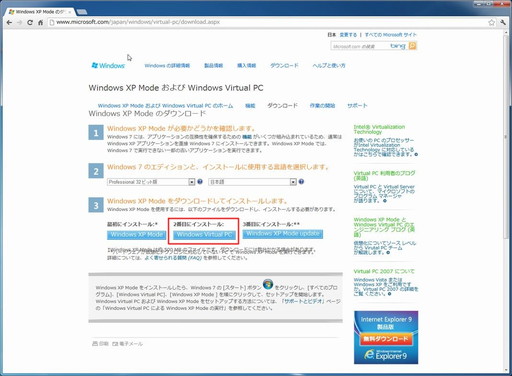Click the help icon beside edition dropdown
Screen dimensions: 512x376
200,182
